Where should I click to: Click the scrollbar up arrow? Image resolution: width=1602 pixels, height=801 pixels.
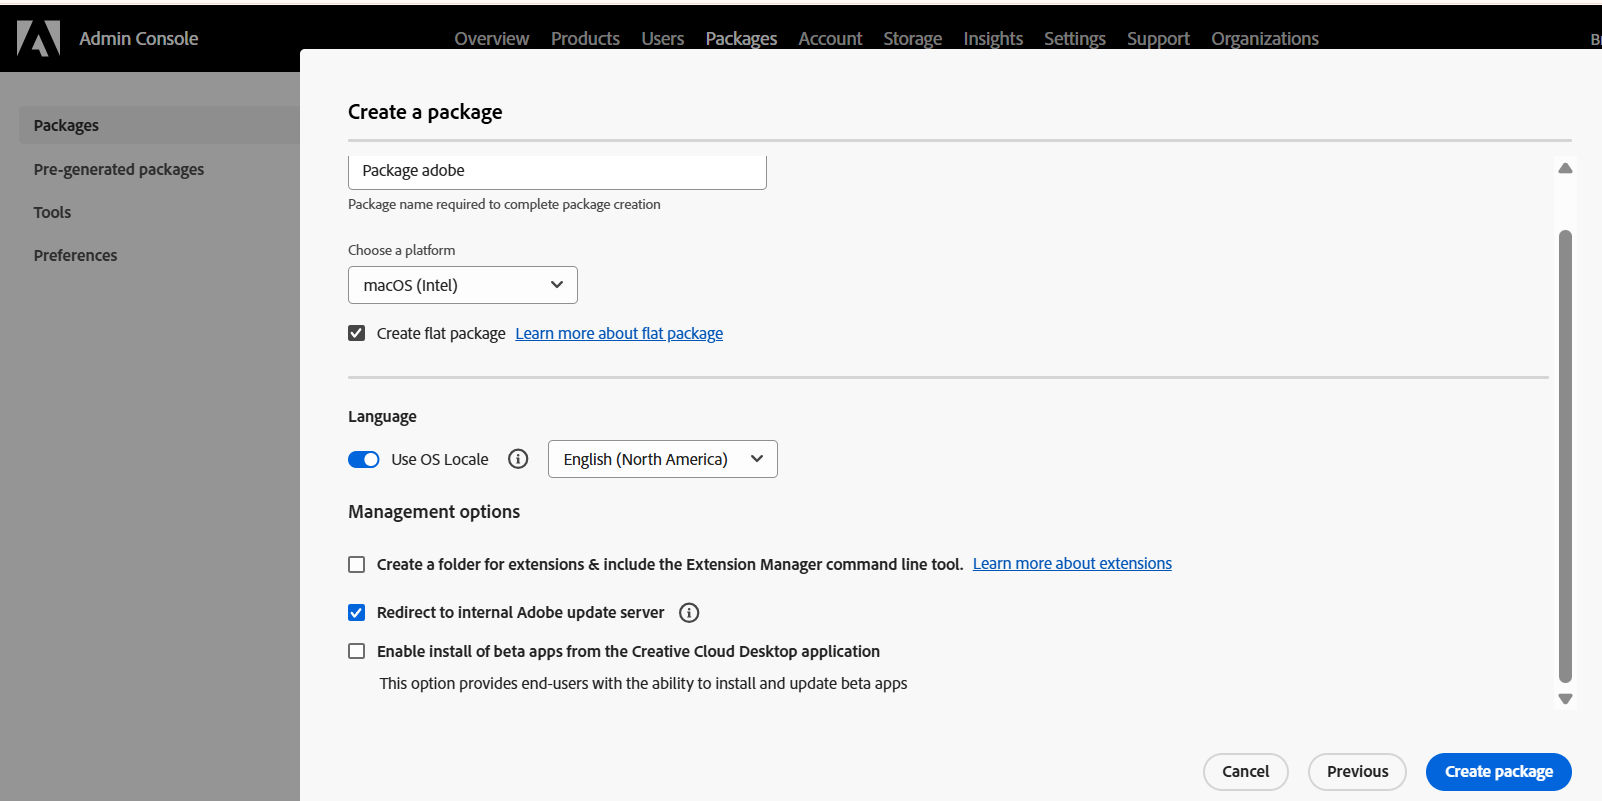pyautogui.click(x=1565, y=168)
